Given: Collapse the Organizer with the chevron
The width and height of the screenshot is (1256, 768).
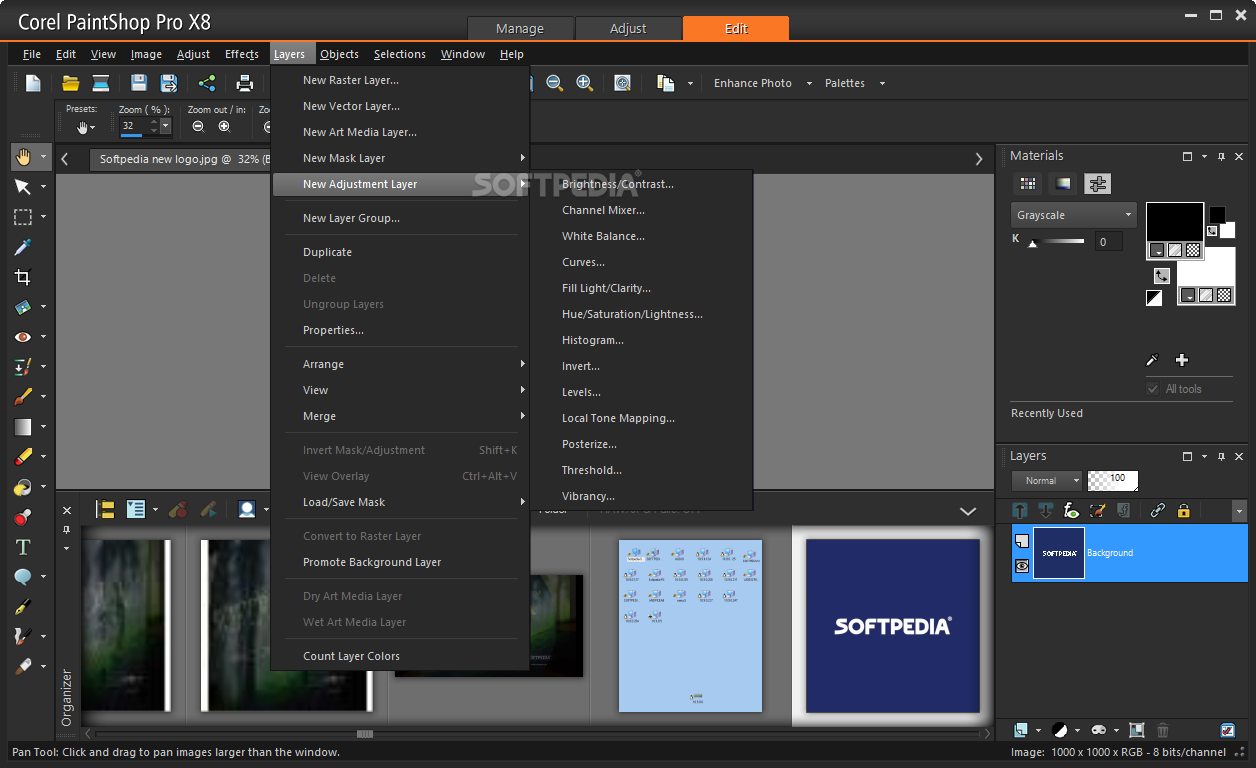Looking at the screenshot, I should (x=968, y=511).
